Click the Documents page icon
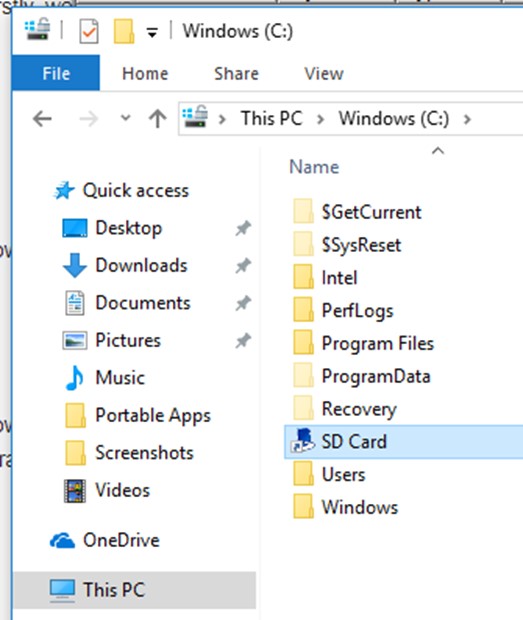This screenshot has height=620, width=523. (75, 303)
